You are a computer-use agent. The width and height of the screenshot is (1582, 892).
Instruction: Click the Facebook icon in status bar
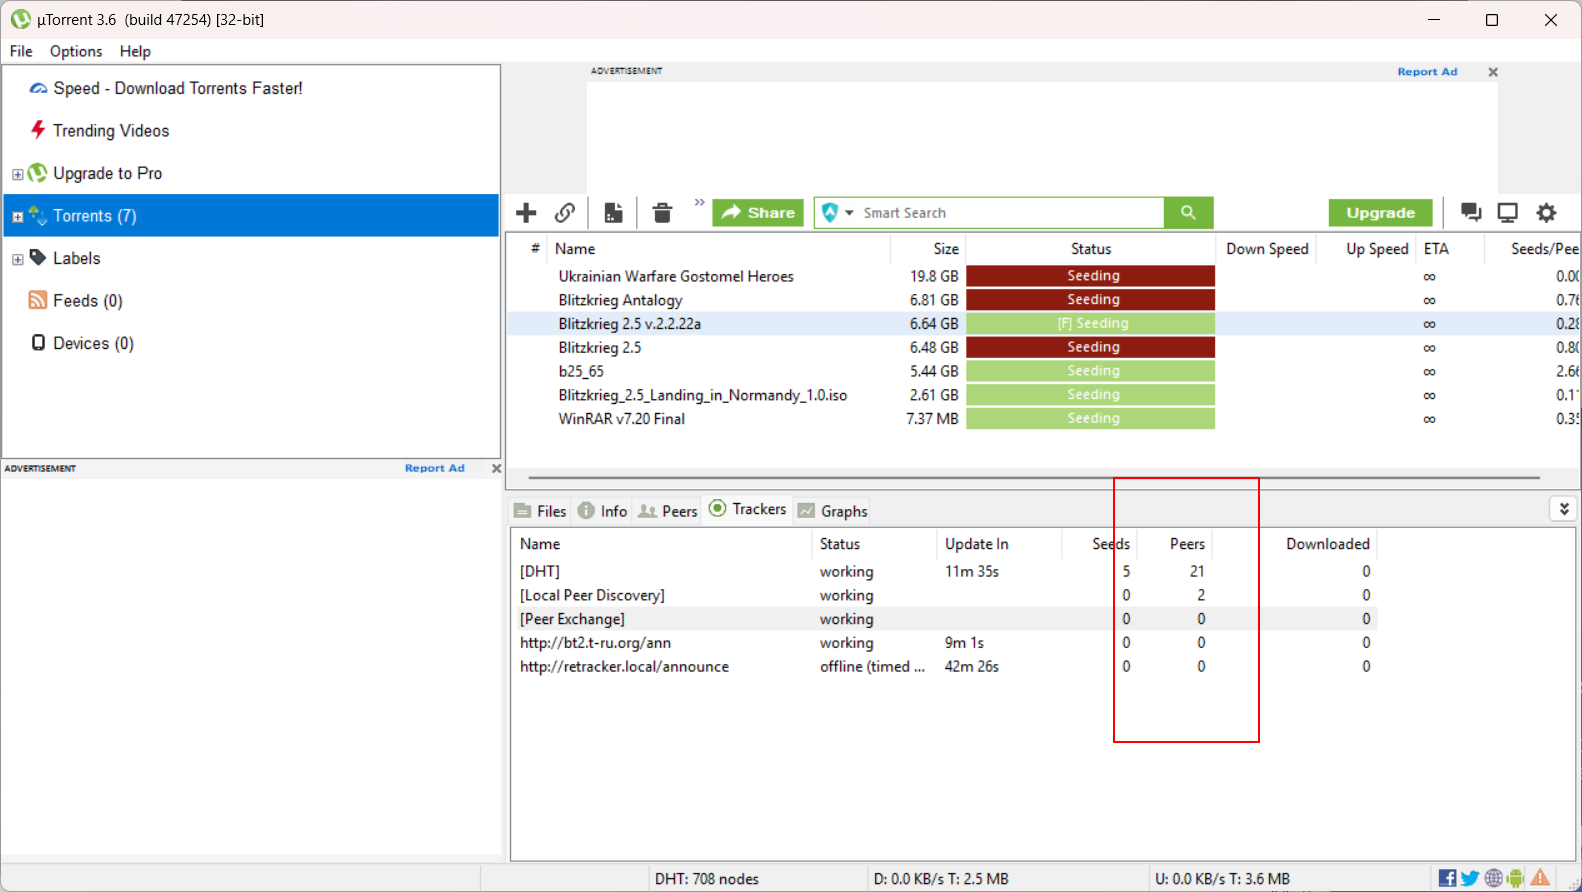[1447, 878]
